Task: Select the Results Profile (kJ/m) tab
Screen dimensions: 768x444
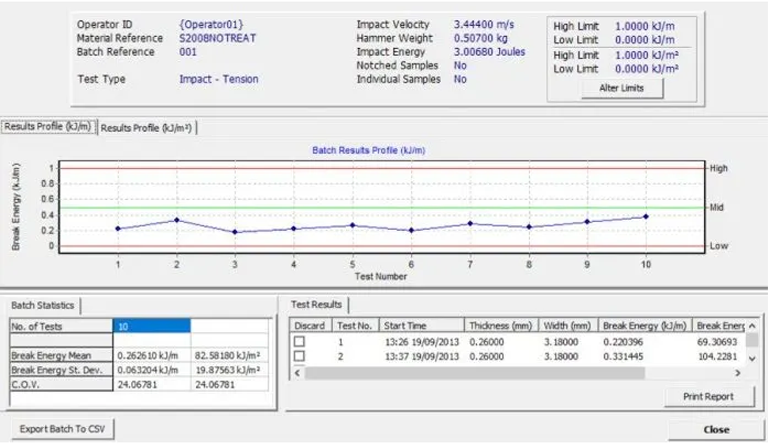Action: coord(48,127)
